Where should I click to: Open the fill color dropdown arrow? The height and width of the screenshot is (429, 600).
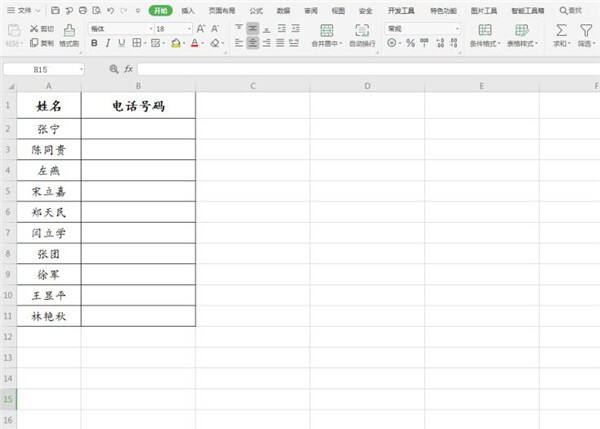pos(184,43)
